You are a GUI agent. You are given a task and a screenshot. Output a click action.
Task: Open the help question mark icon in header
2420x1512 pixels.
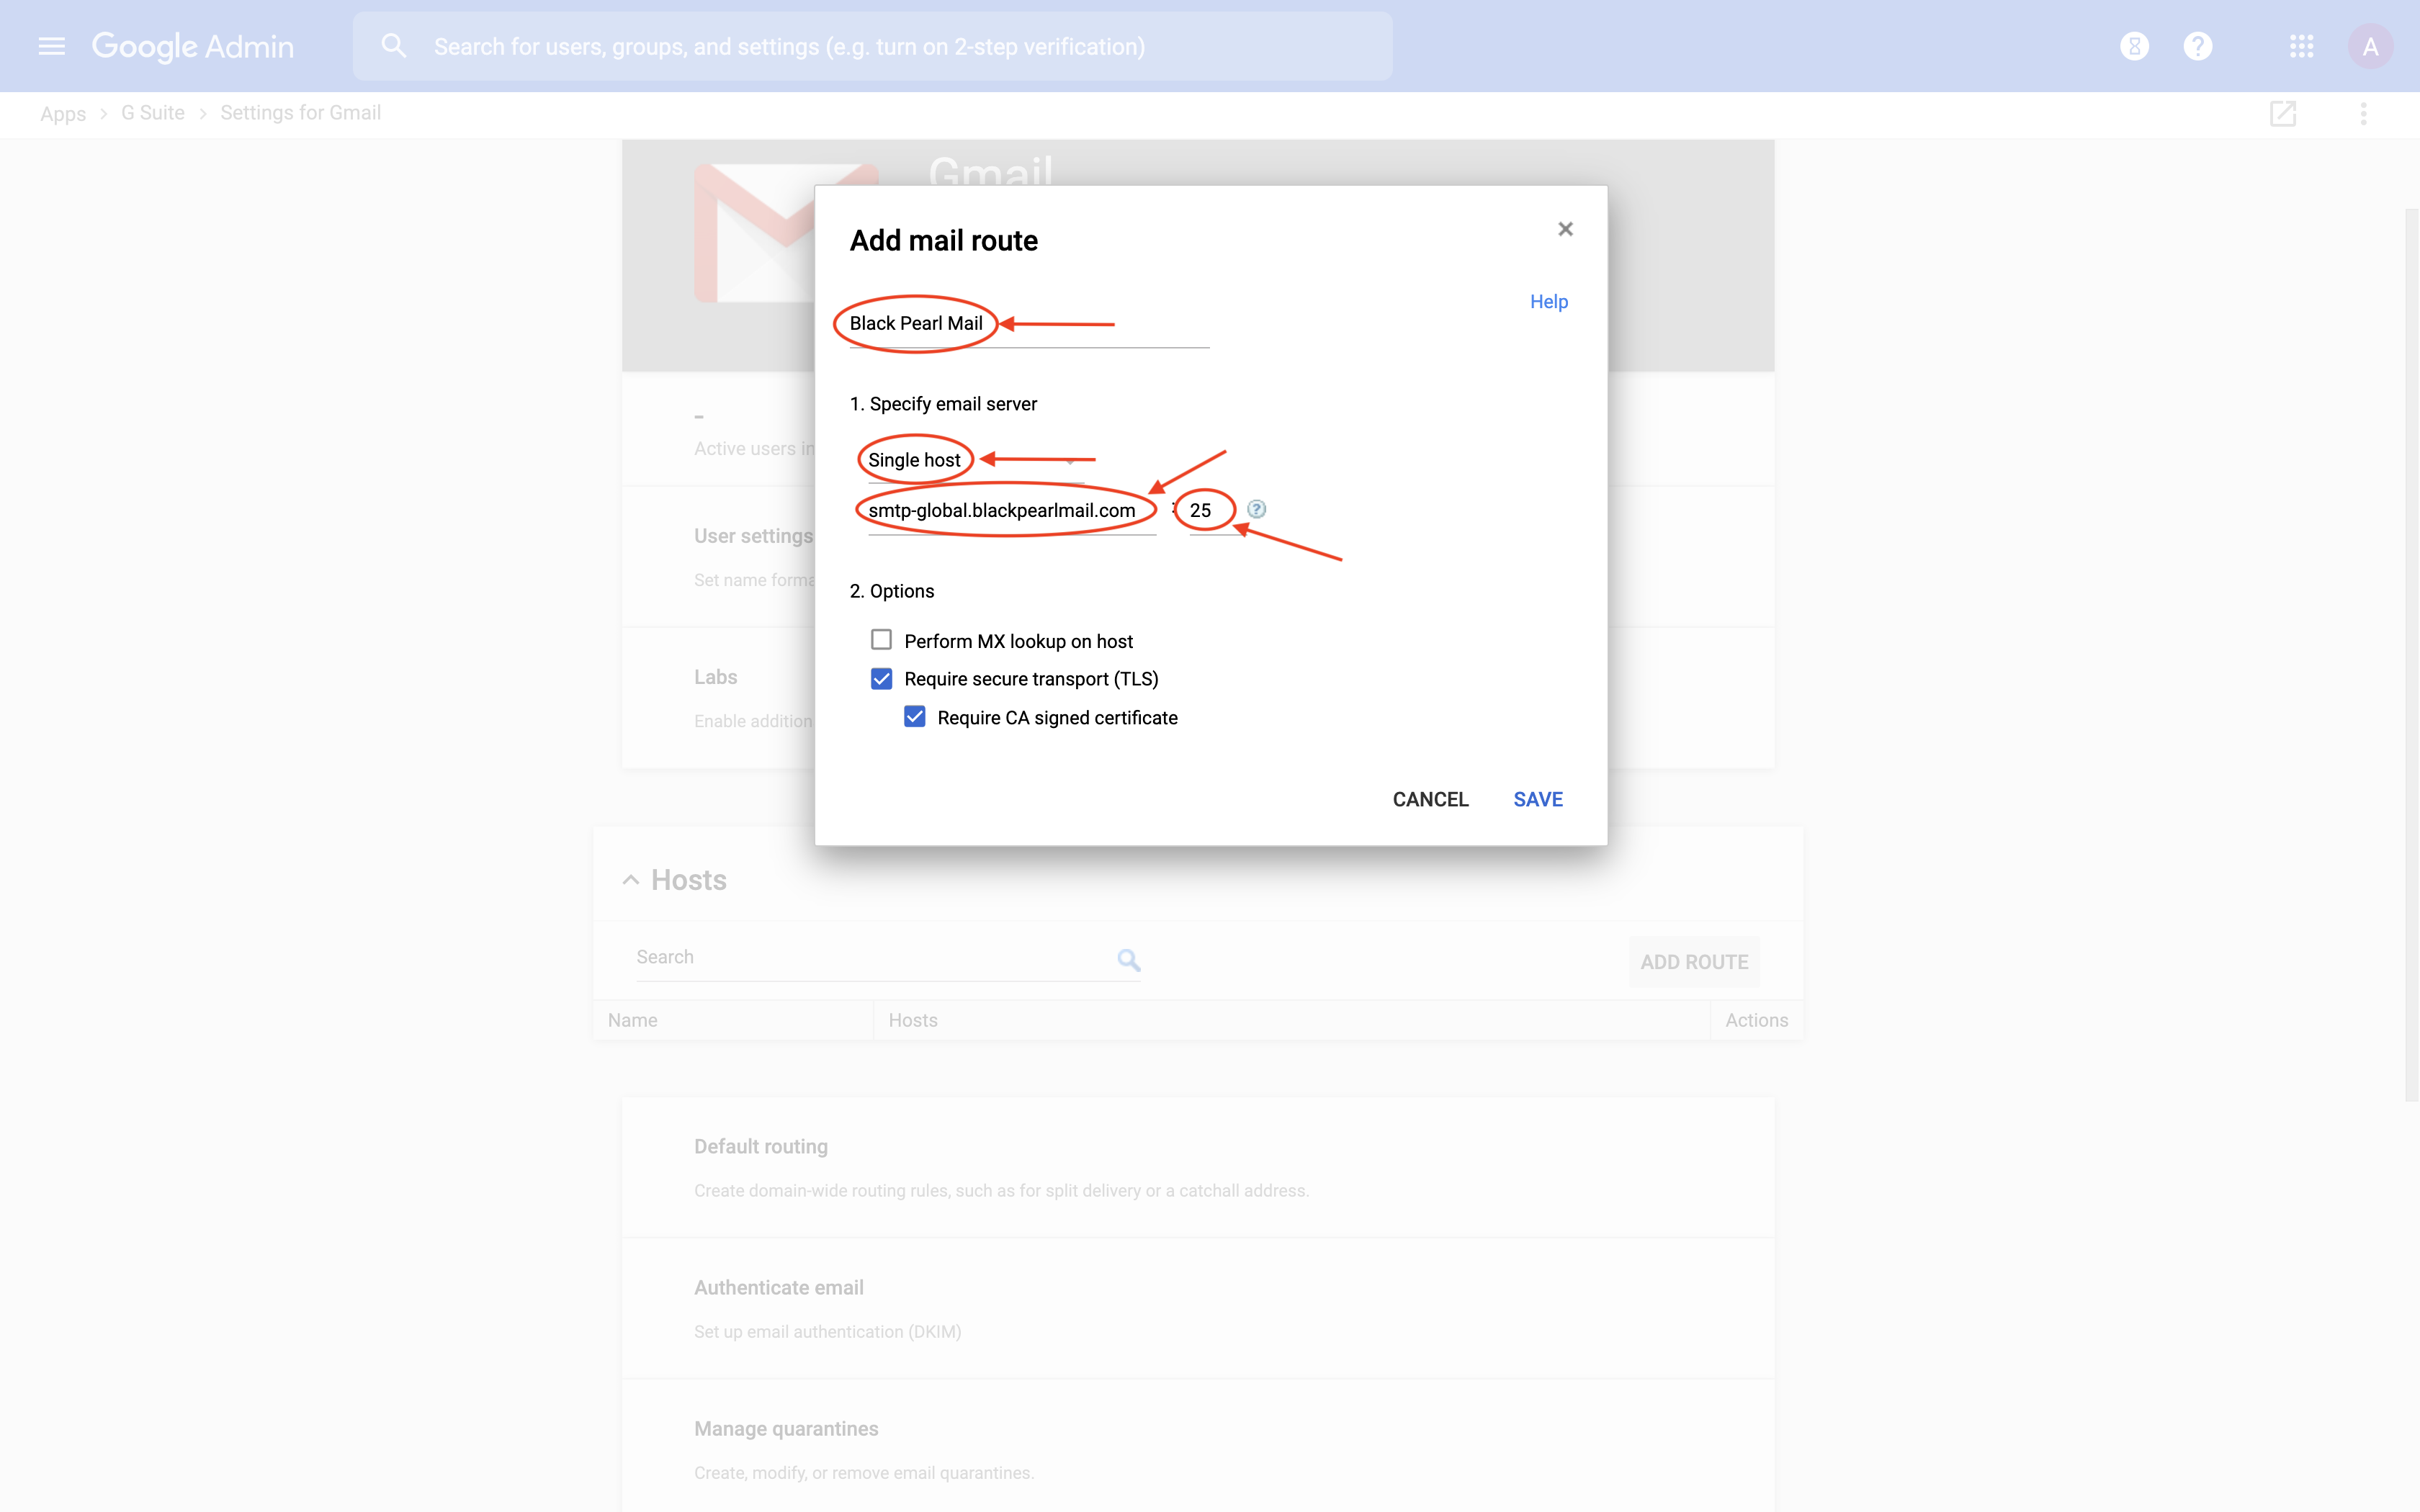pos(2197,46)
